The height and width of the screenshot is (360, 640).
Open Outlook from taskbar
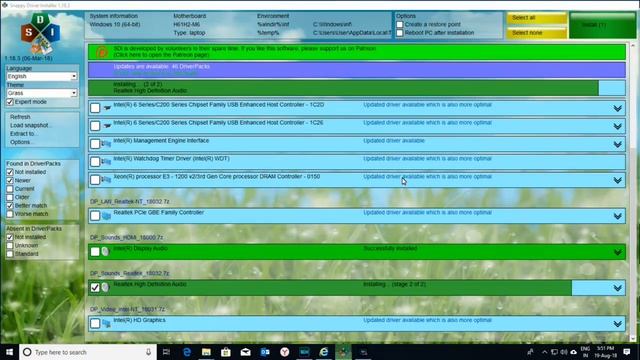[x=265, y=352]
